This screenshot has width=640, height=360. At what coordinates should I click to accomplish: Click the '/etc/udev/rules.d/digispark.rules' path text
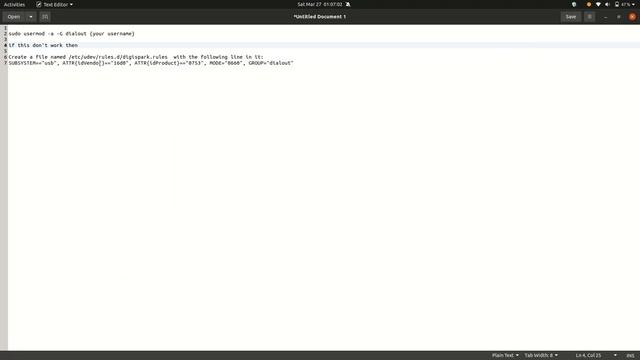pyautogui.click(x=118, y=57)
